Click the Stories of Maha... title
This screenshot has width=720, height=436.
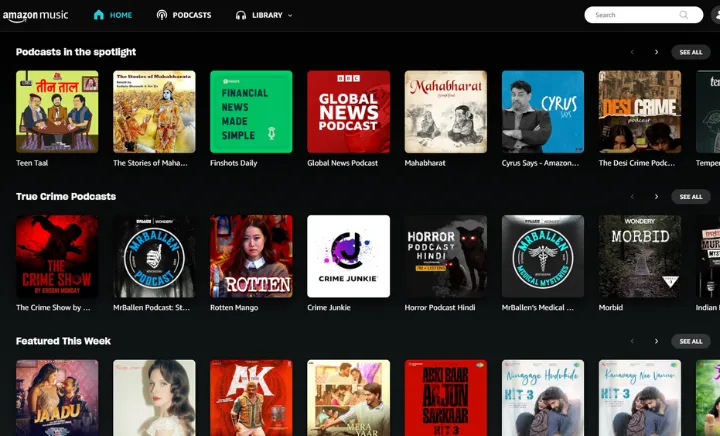coord(150,163)
